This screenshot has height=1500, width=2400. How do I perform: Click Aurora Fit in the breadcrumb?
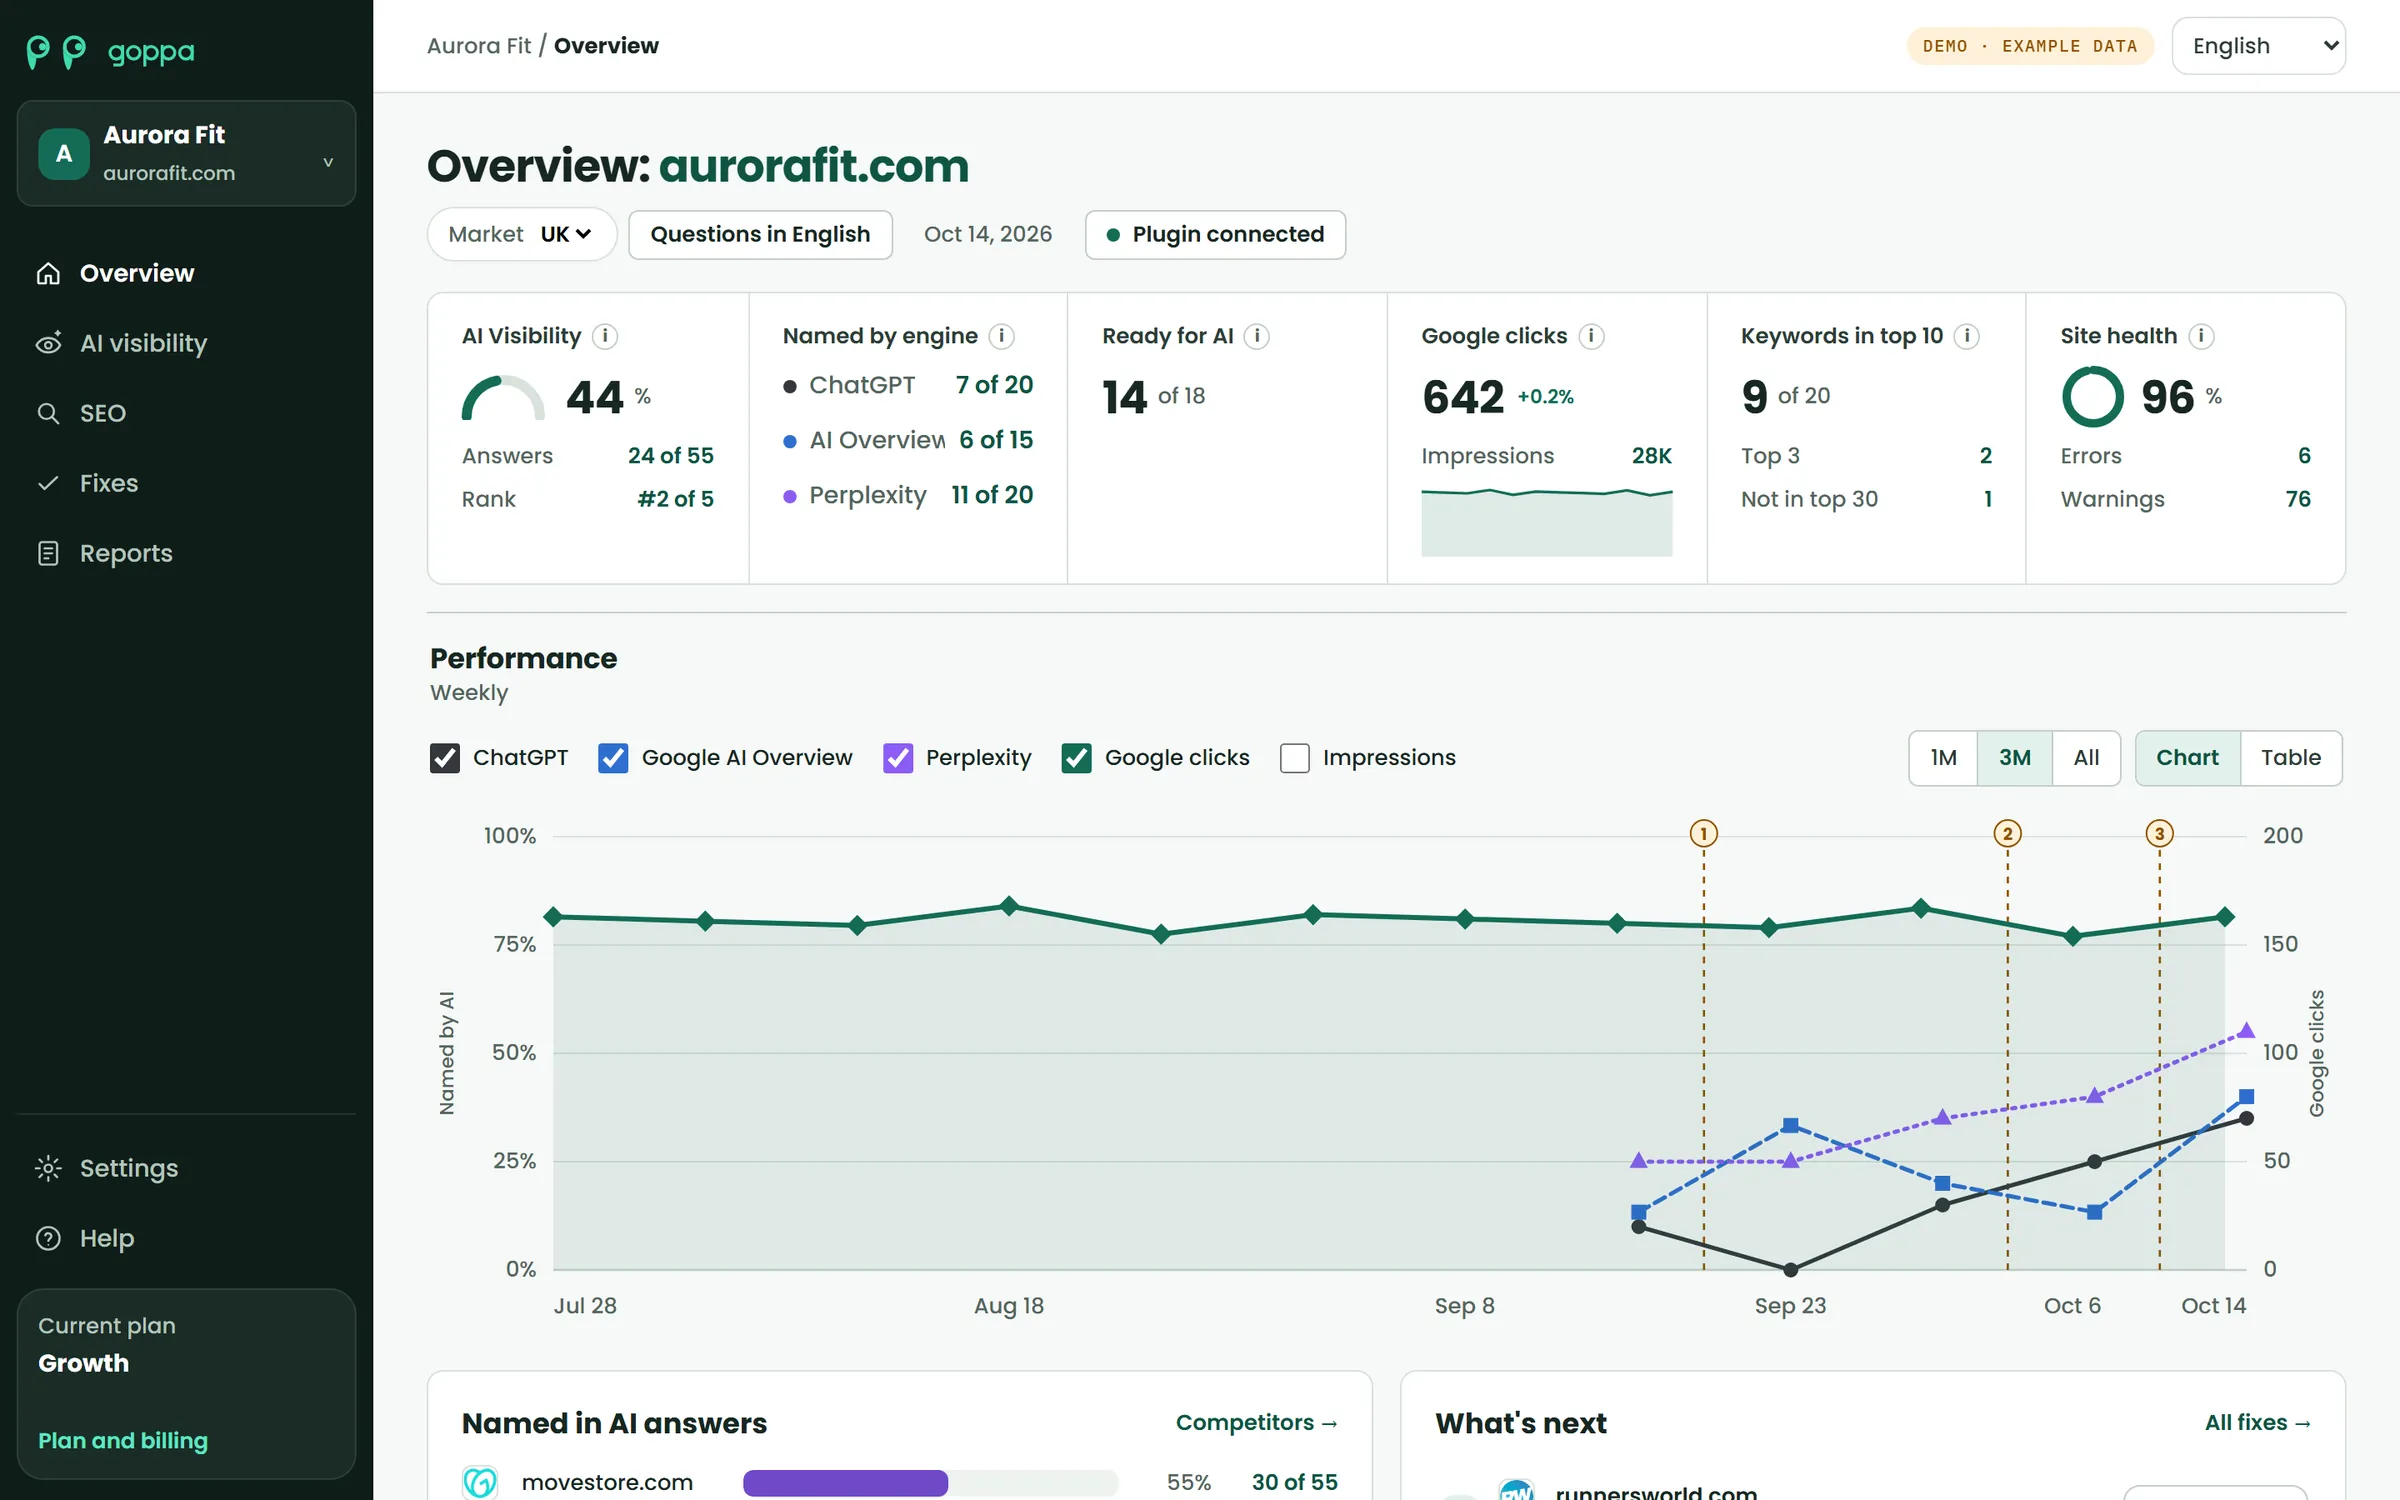pyautogui.click(x=479, y=46)
